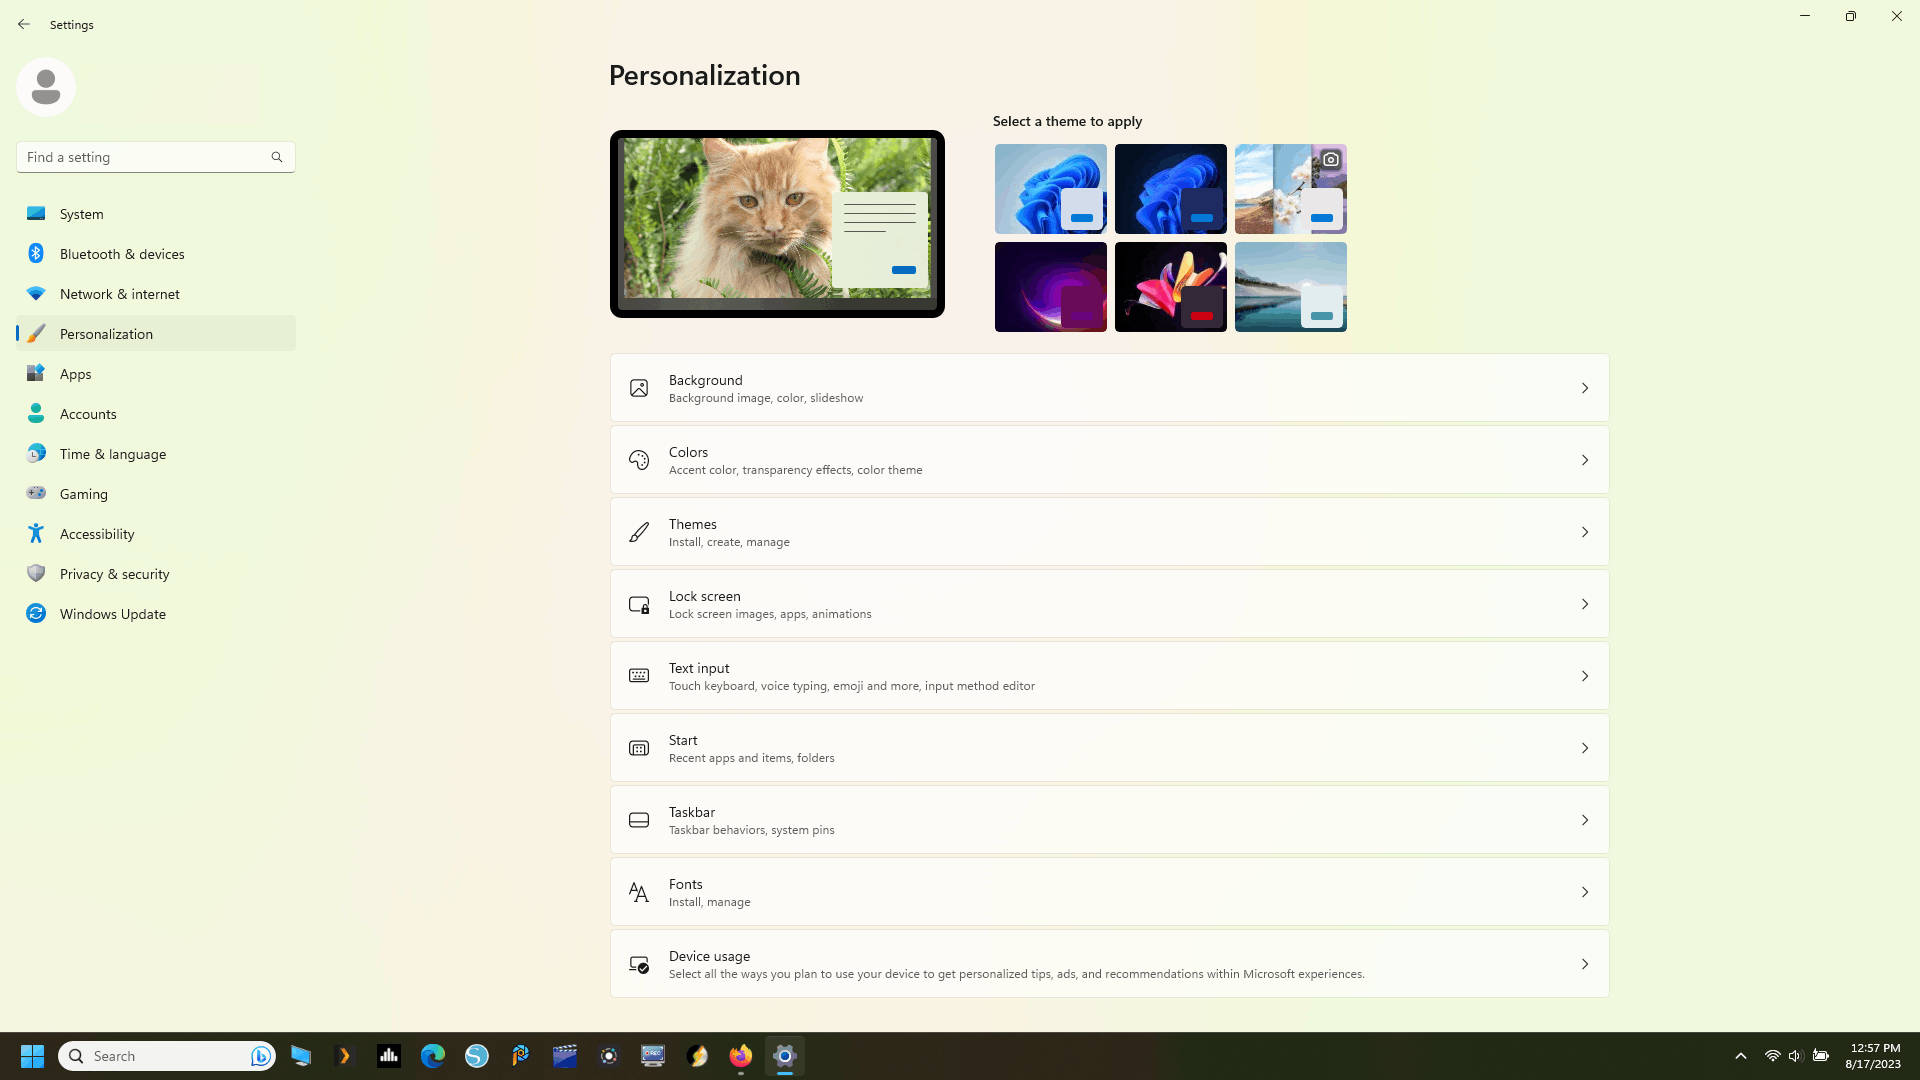Open Privacy & security settings

pyautogui.click(x=114, y=574)
